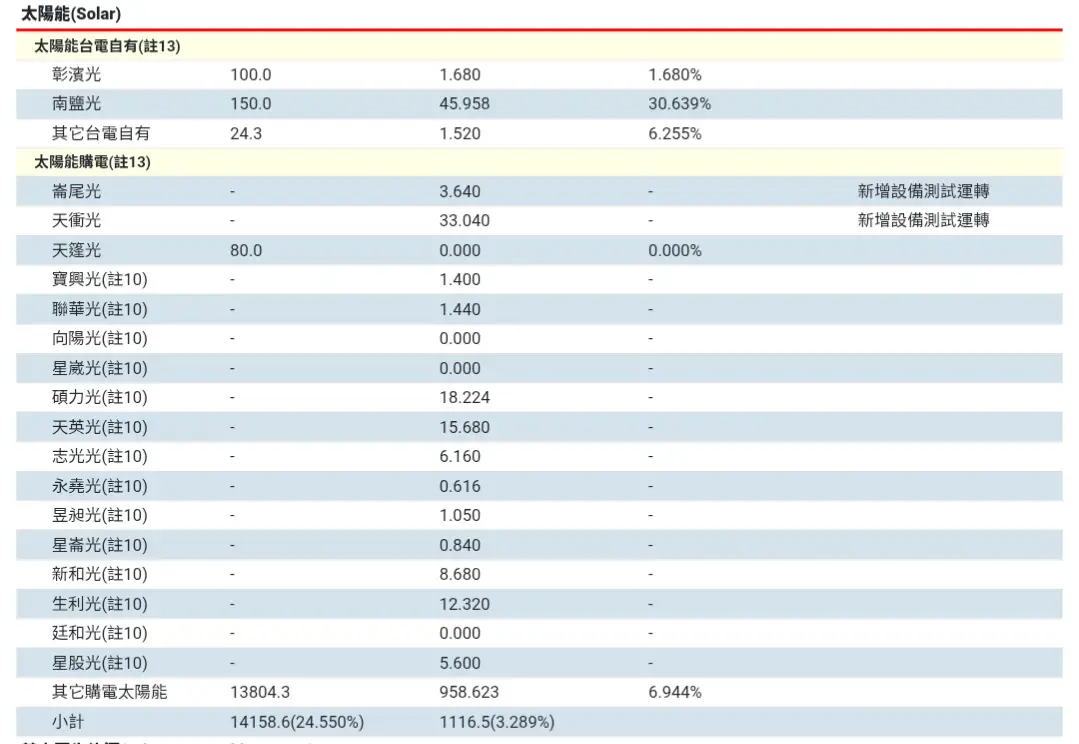The image size is (1079, 744).
Task: Click the 958.623 generation value
Action: (469, 692)
